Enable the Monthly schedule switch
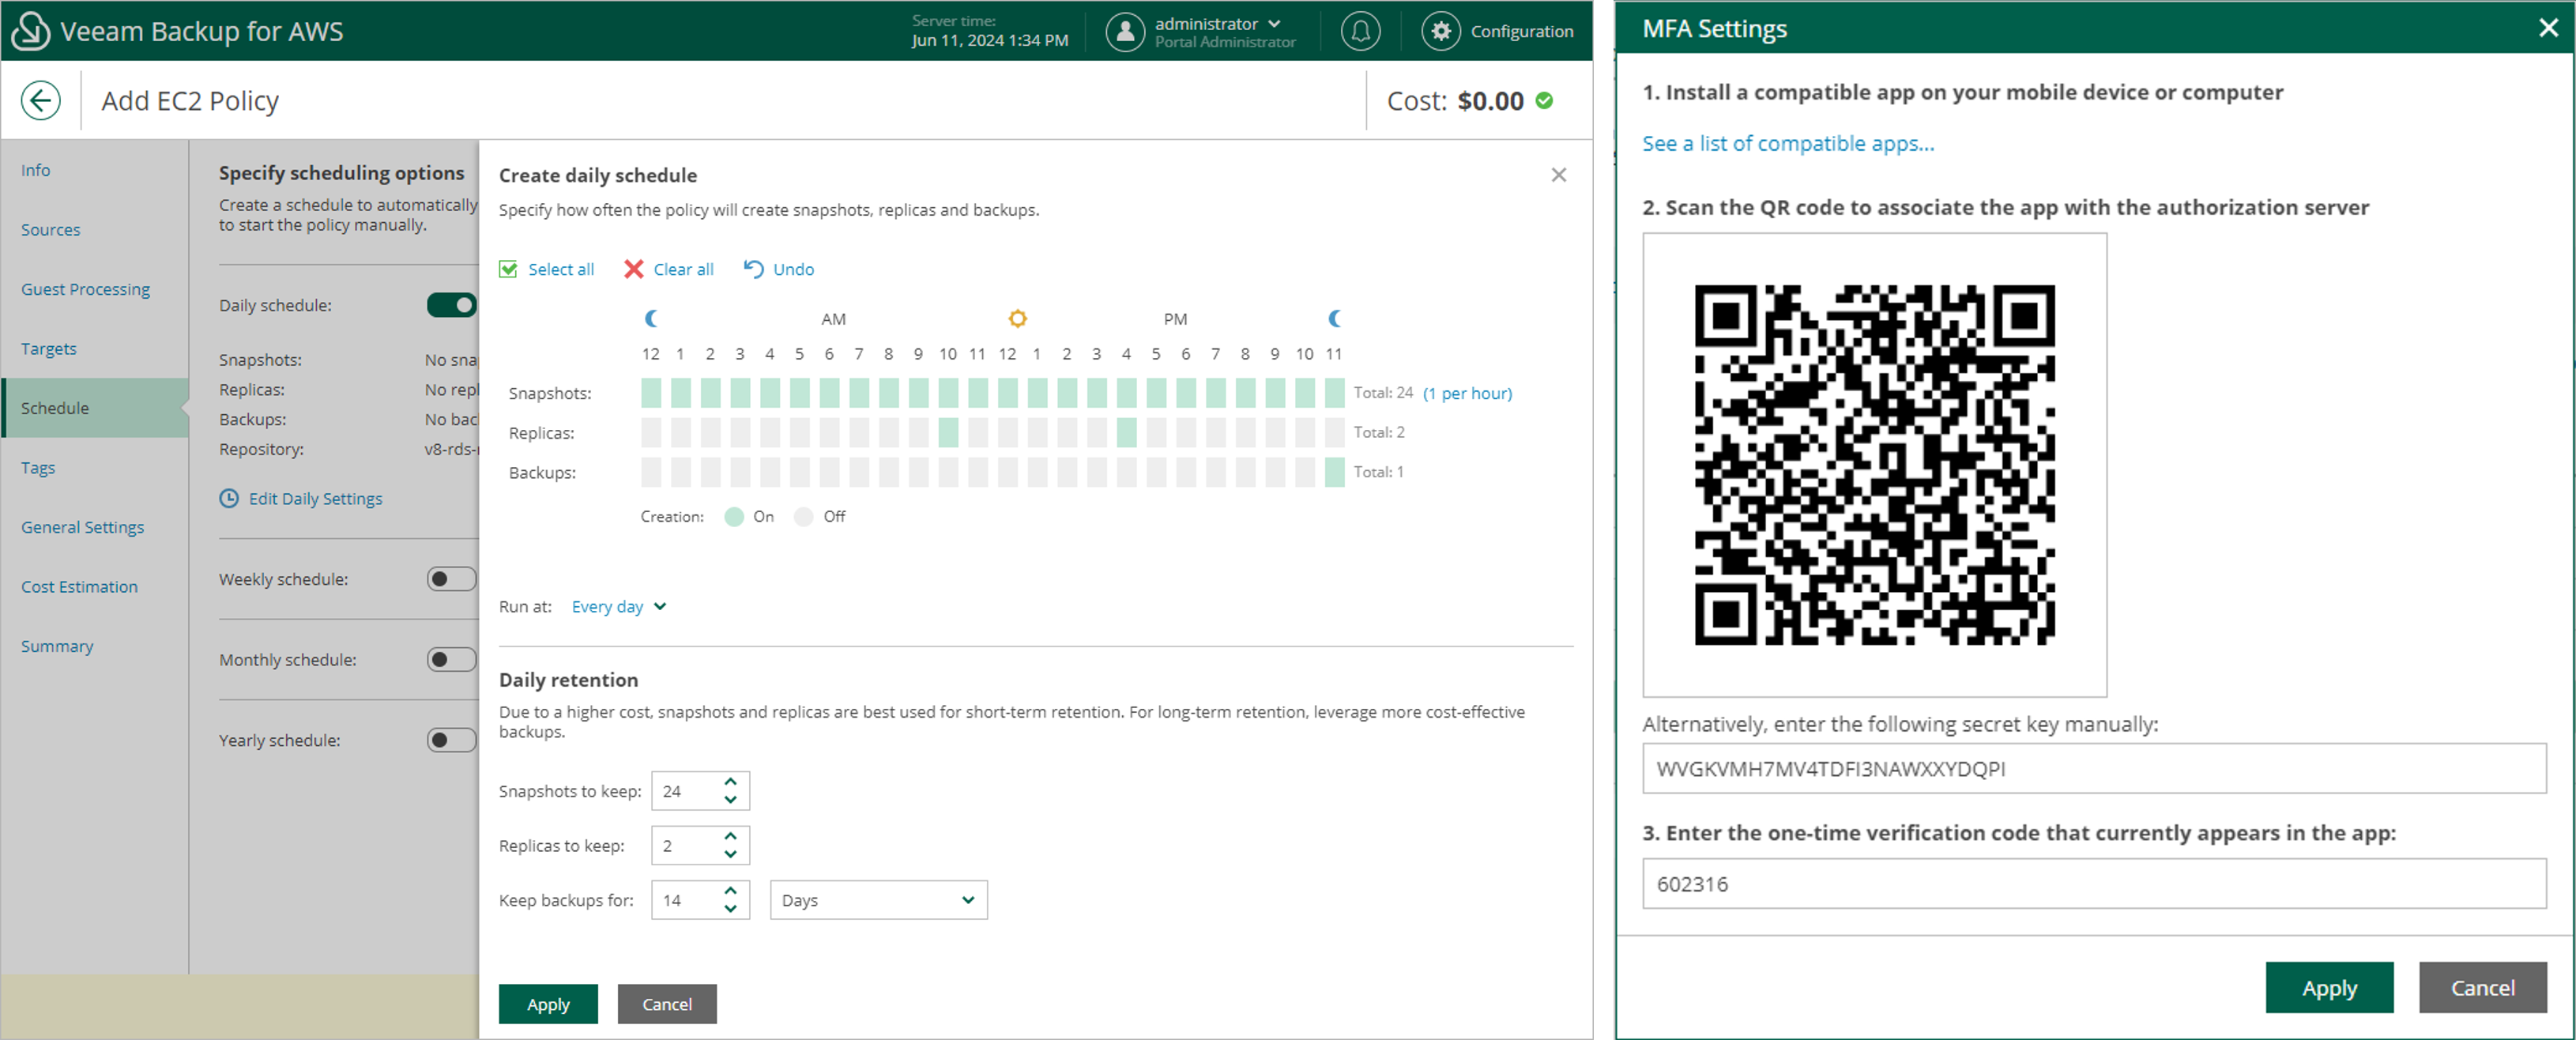Screen dimensions: 2576x1040 pos(452,659)
